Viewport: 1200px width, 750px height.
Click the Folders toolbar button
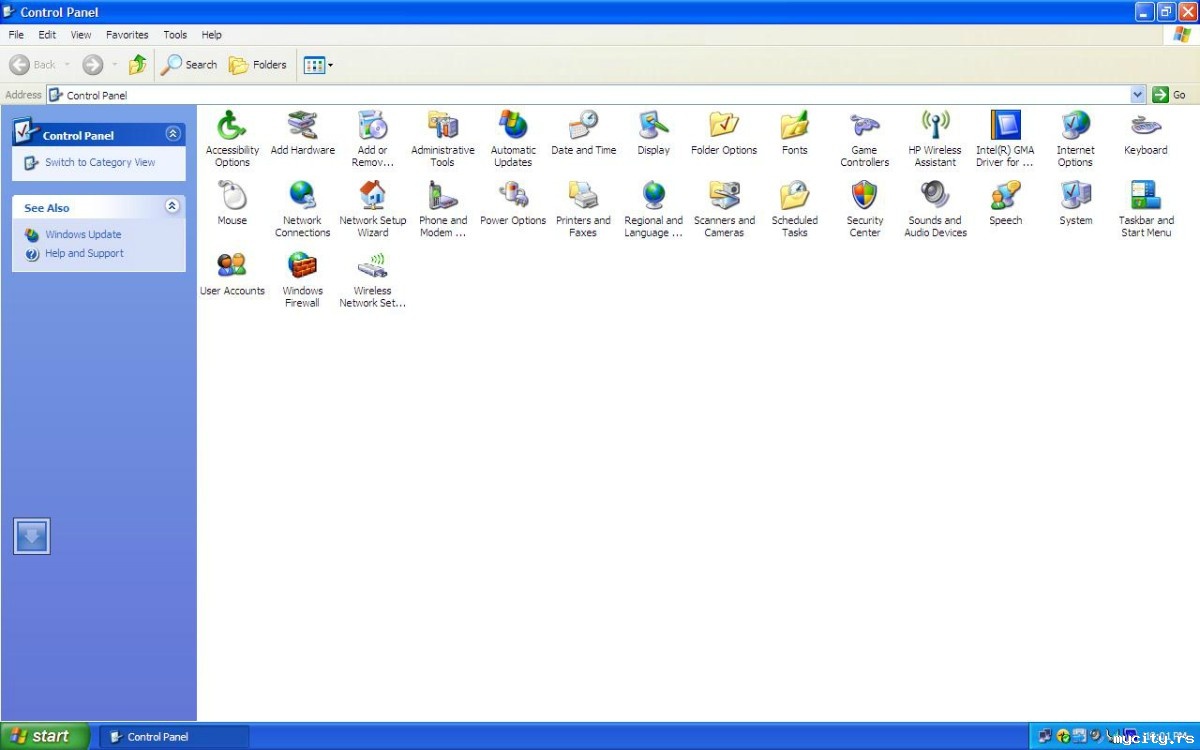(x=258, y=65)
